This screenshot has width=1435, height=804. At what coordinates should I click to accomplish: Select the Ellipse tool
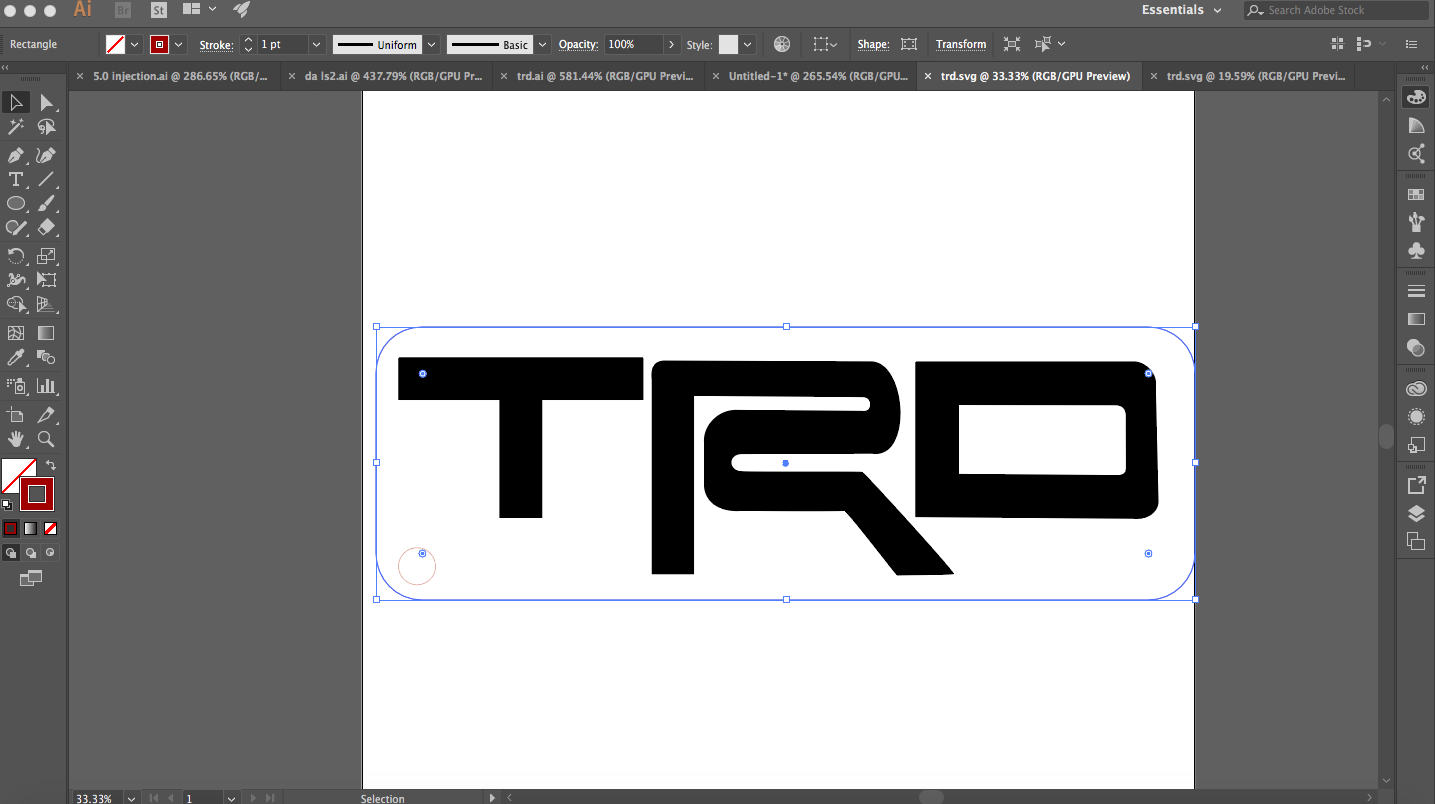16,204
